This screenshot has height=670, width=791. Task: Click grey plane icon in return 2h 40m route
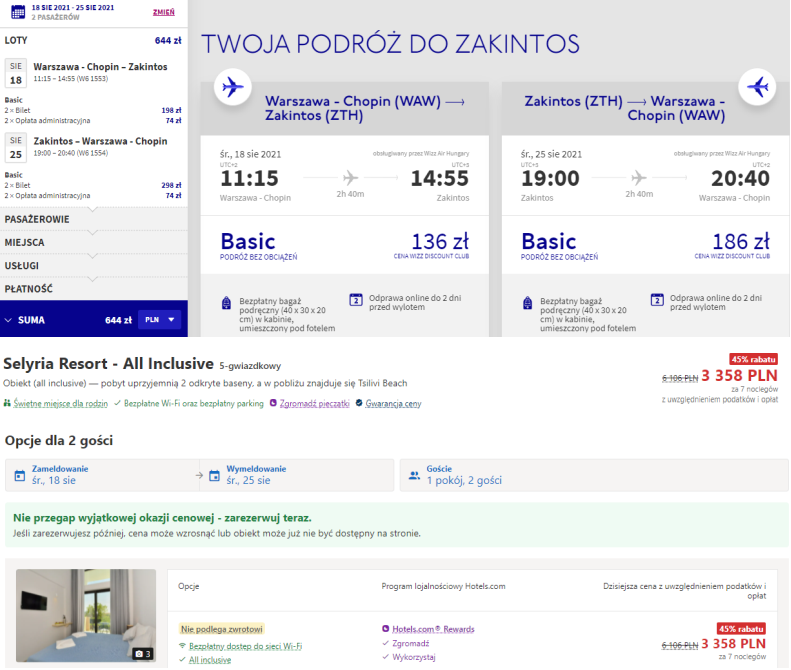tap(639, 178)
